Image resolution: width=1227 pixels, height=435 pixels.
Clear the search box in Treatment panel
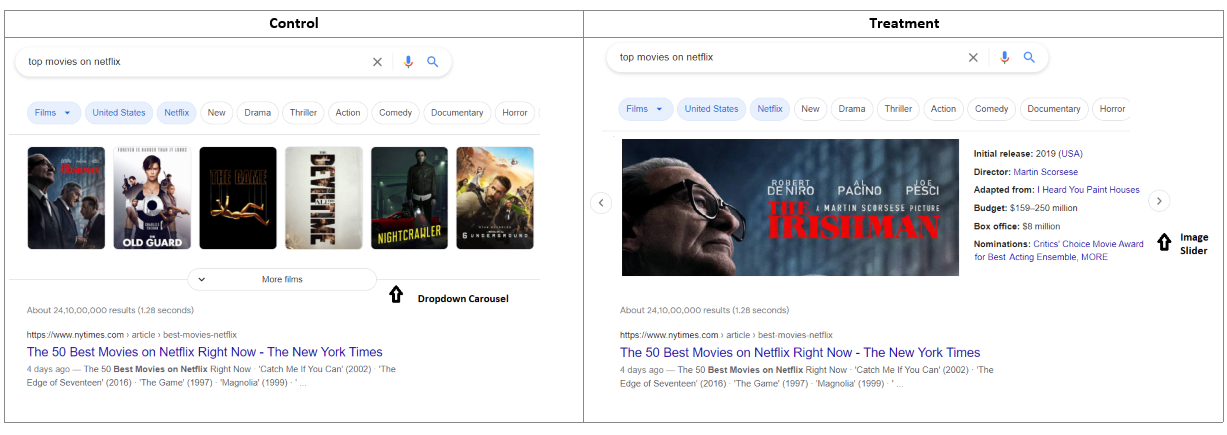coord(973,57)
